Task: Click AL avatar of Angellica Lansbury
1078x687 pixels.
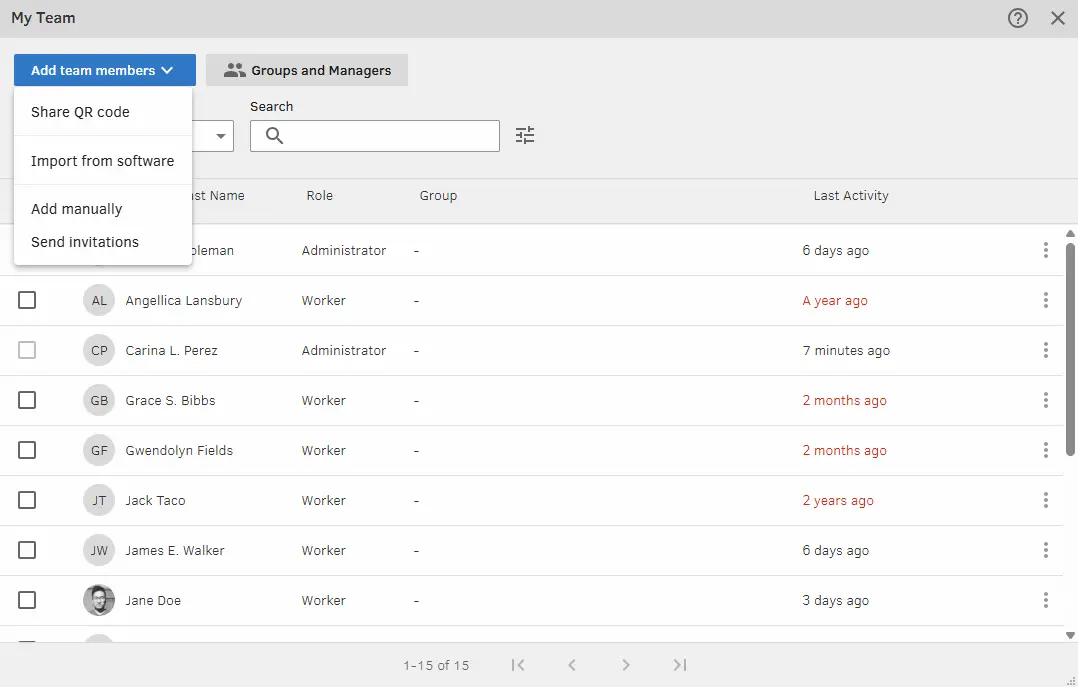Action: [x=99, y=301]
